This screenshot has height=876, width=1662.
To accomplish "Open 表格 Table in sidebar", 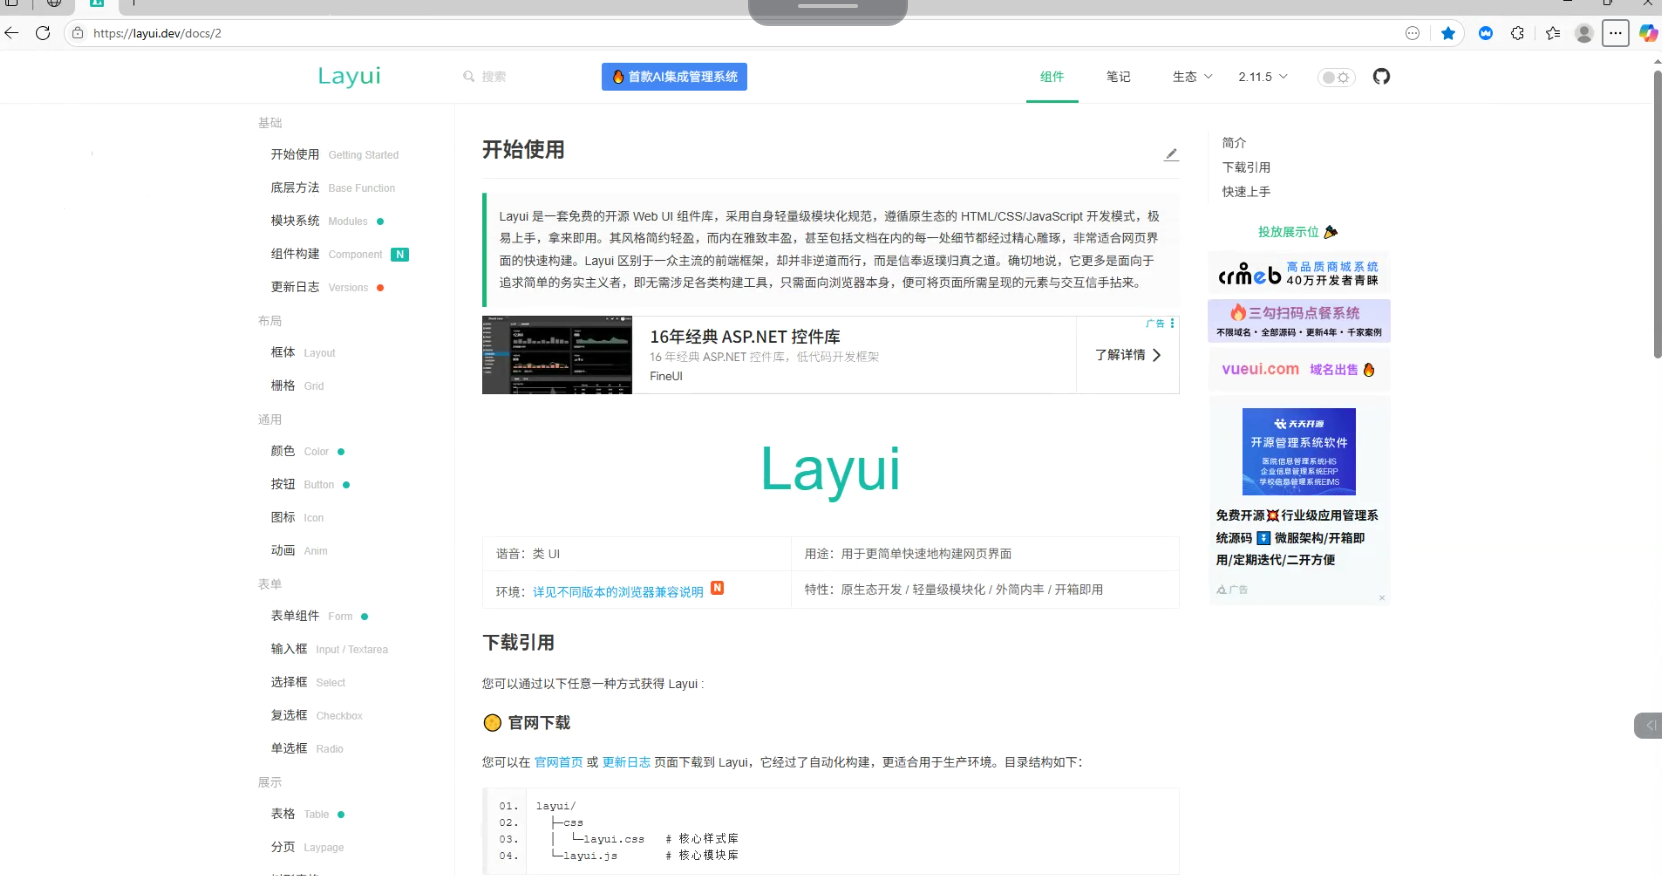I will click(x=307, y=815).
